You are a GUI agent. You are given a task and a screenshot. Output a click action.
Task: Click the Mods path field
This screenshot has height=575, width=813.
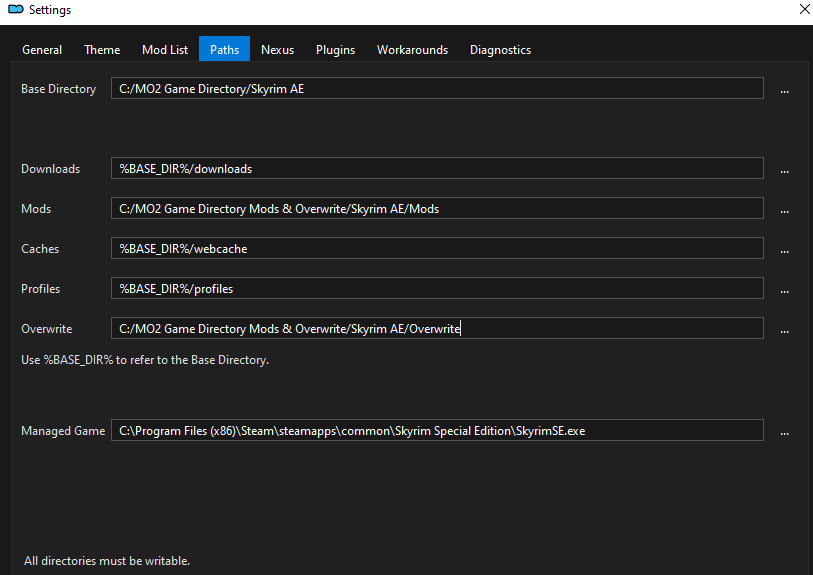click(437, 208)
